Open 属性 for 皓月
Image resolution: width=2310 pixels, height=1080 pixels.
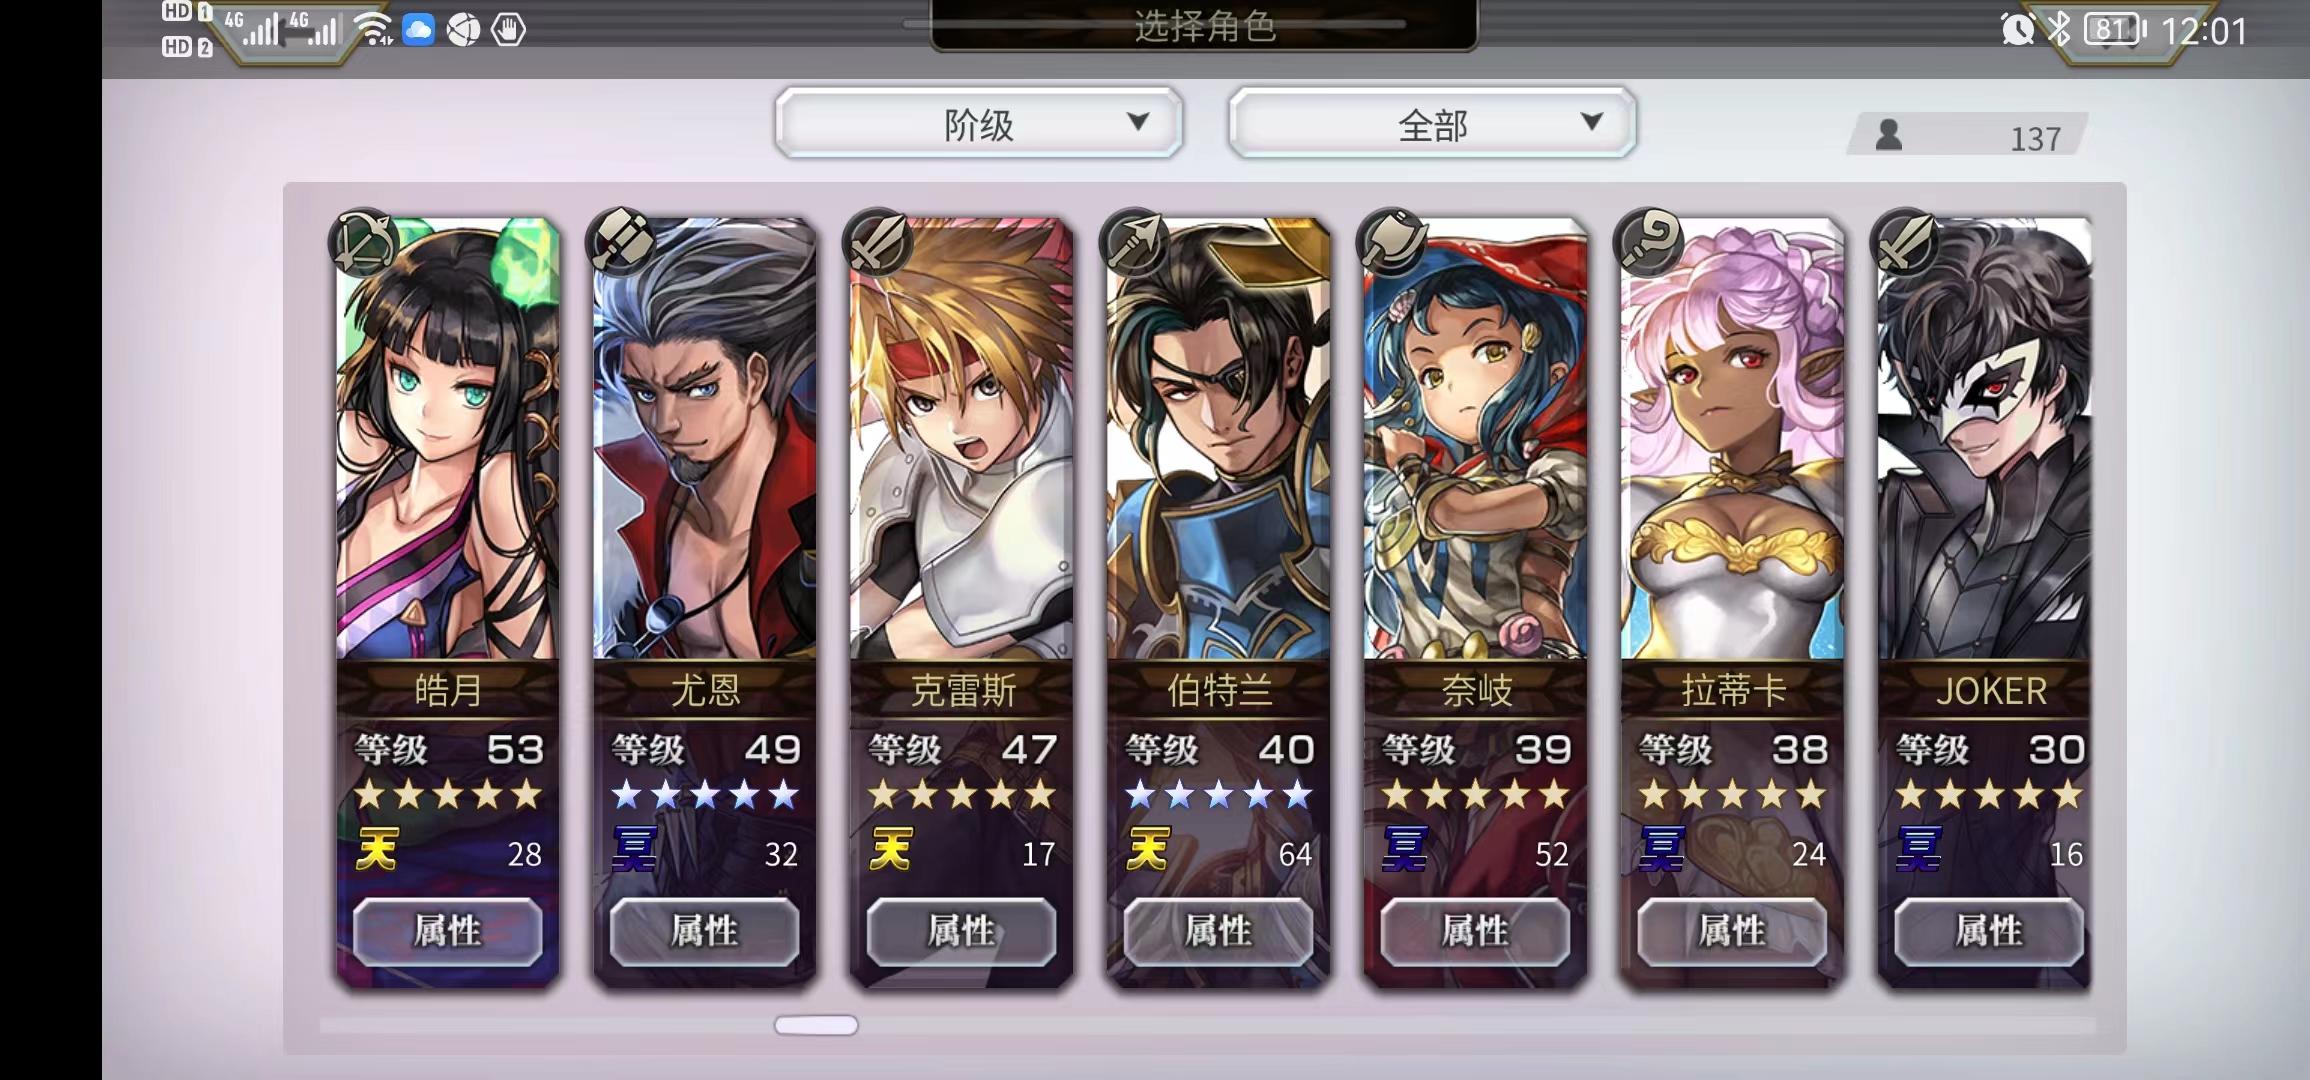(448, 931)
